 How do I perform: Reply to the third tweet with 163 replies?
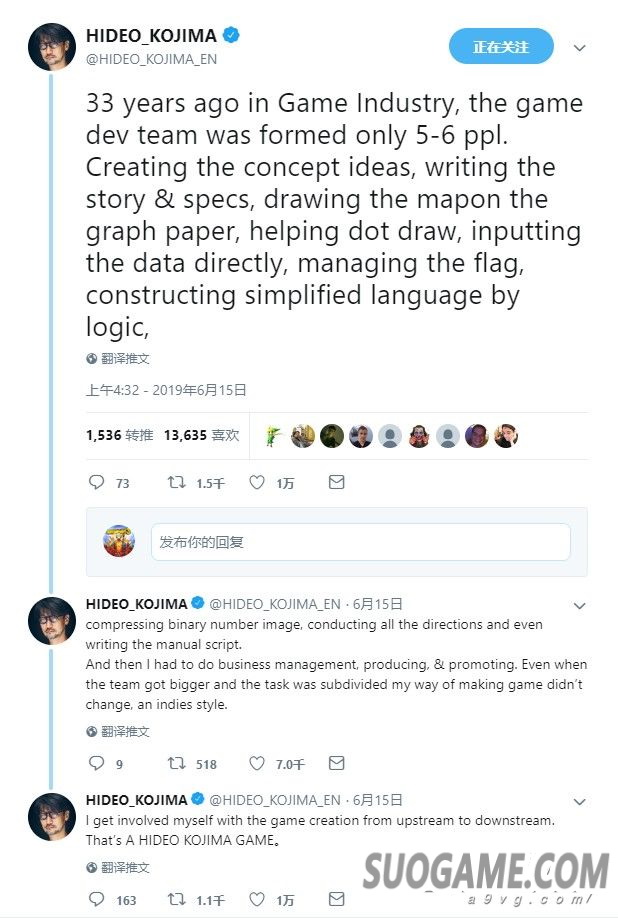tap(97, 900)
